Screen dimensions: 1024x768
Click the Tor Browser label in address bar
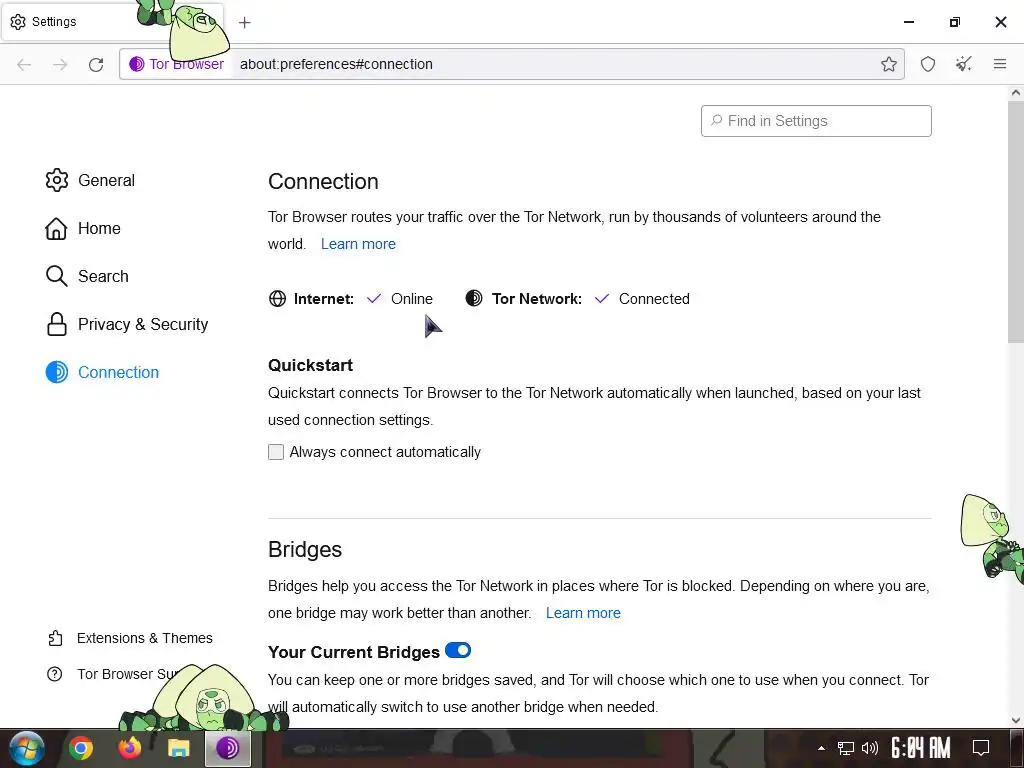click(x=186, y=64)
